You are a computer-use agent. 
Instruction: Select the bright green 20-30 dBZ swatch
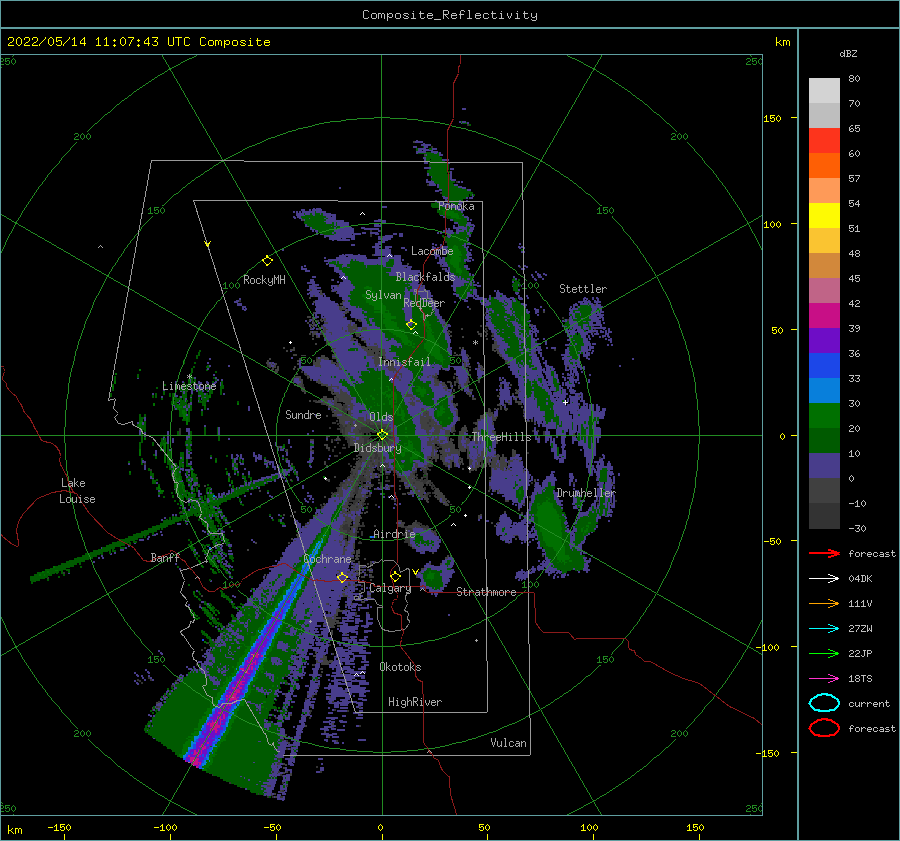click(x=824, y=416)
